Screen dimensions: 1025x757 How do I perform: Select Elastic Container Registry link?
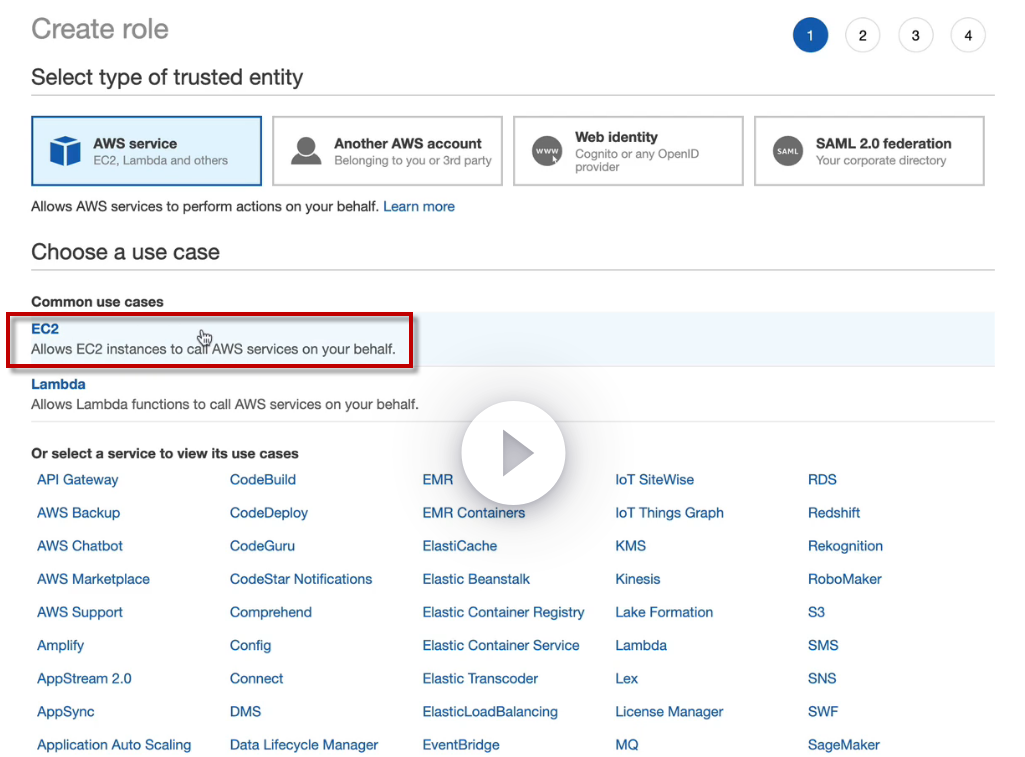(503, 613)
